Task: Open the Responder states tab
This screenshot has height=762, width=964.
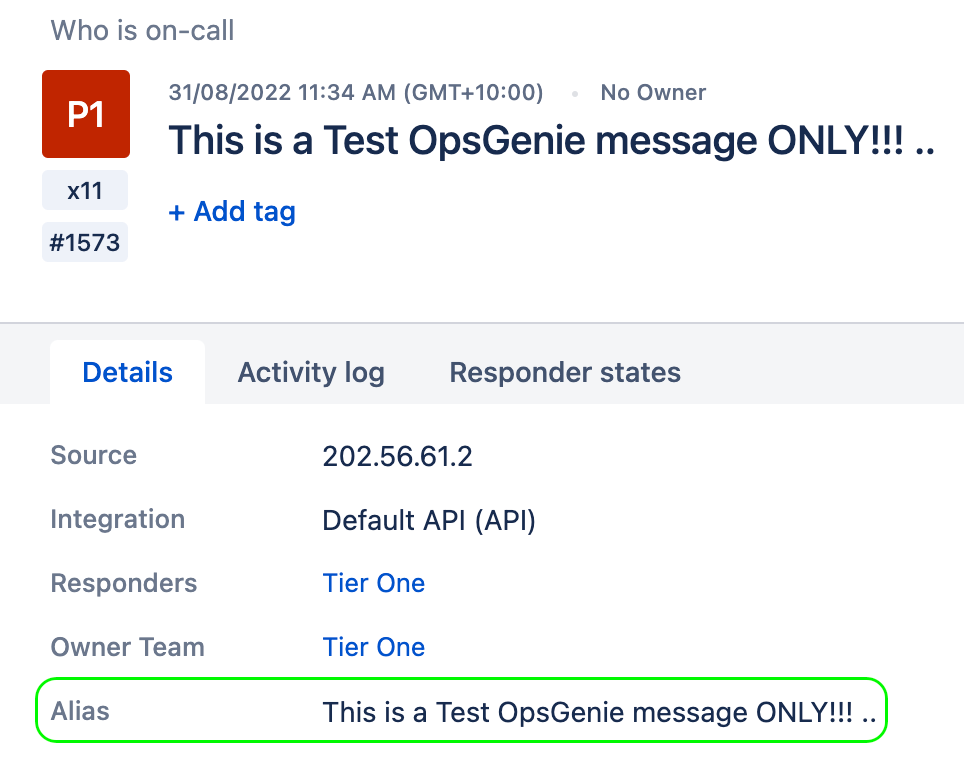Action: 565,372
